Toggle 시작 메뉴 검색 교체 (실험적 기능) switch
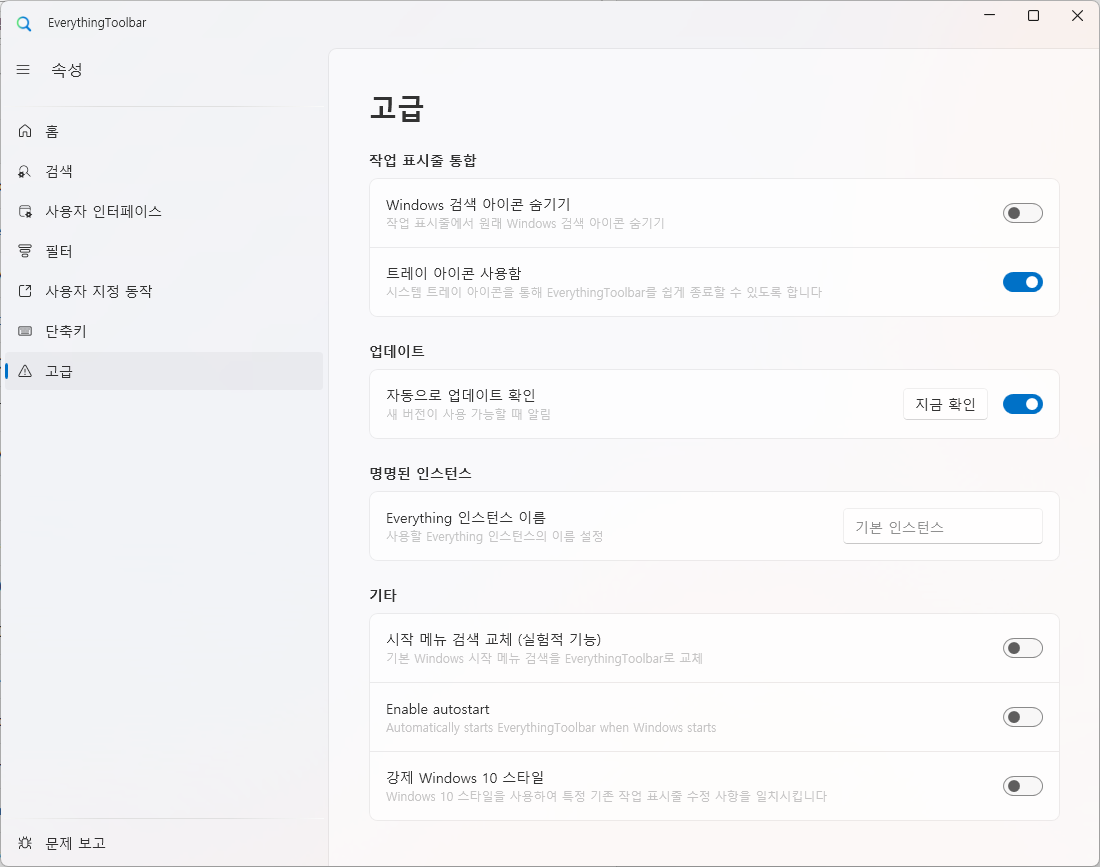Viewport: 1100px width, 867px height. 1022,648
